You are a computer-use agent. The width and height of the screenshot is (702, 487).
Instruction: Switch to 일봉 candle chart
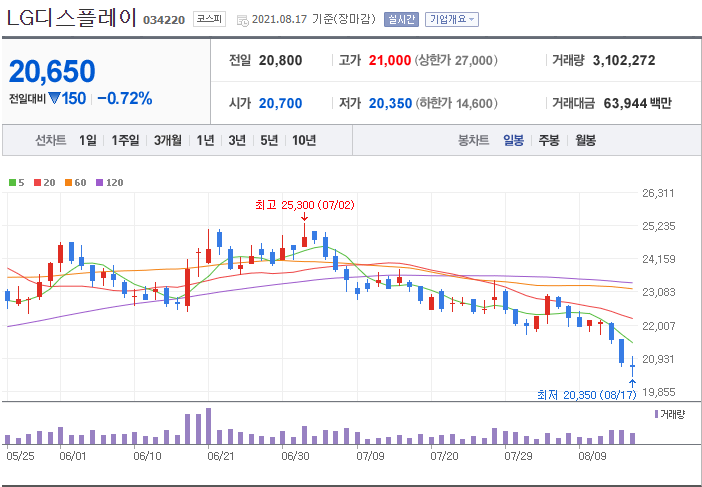[x=513, y=141]
